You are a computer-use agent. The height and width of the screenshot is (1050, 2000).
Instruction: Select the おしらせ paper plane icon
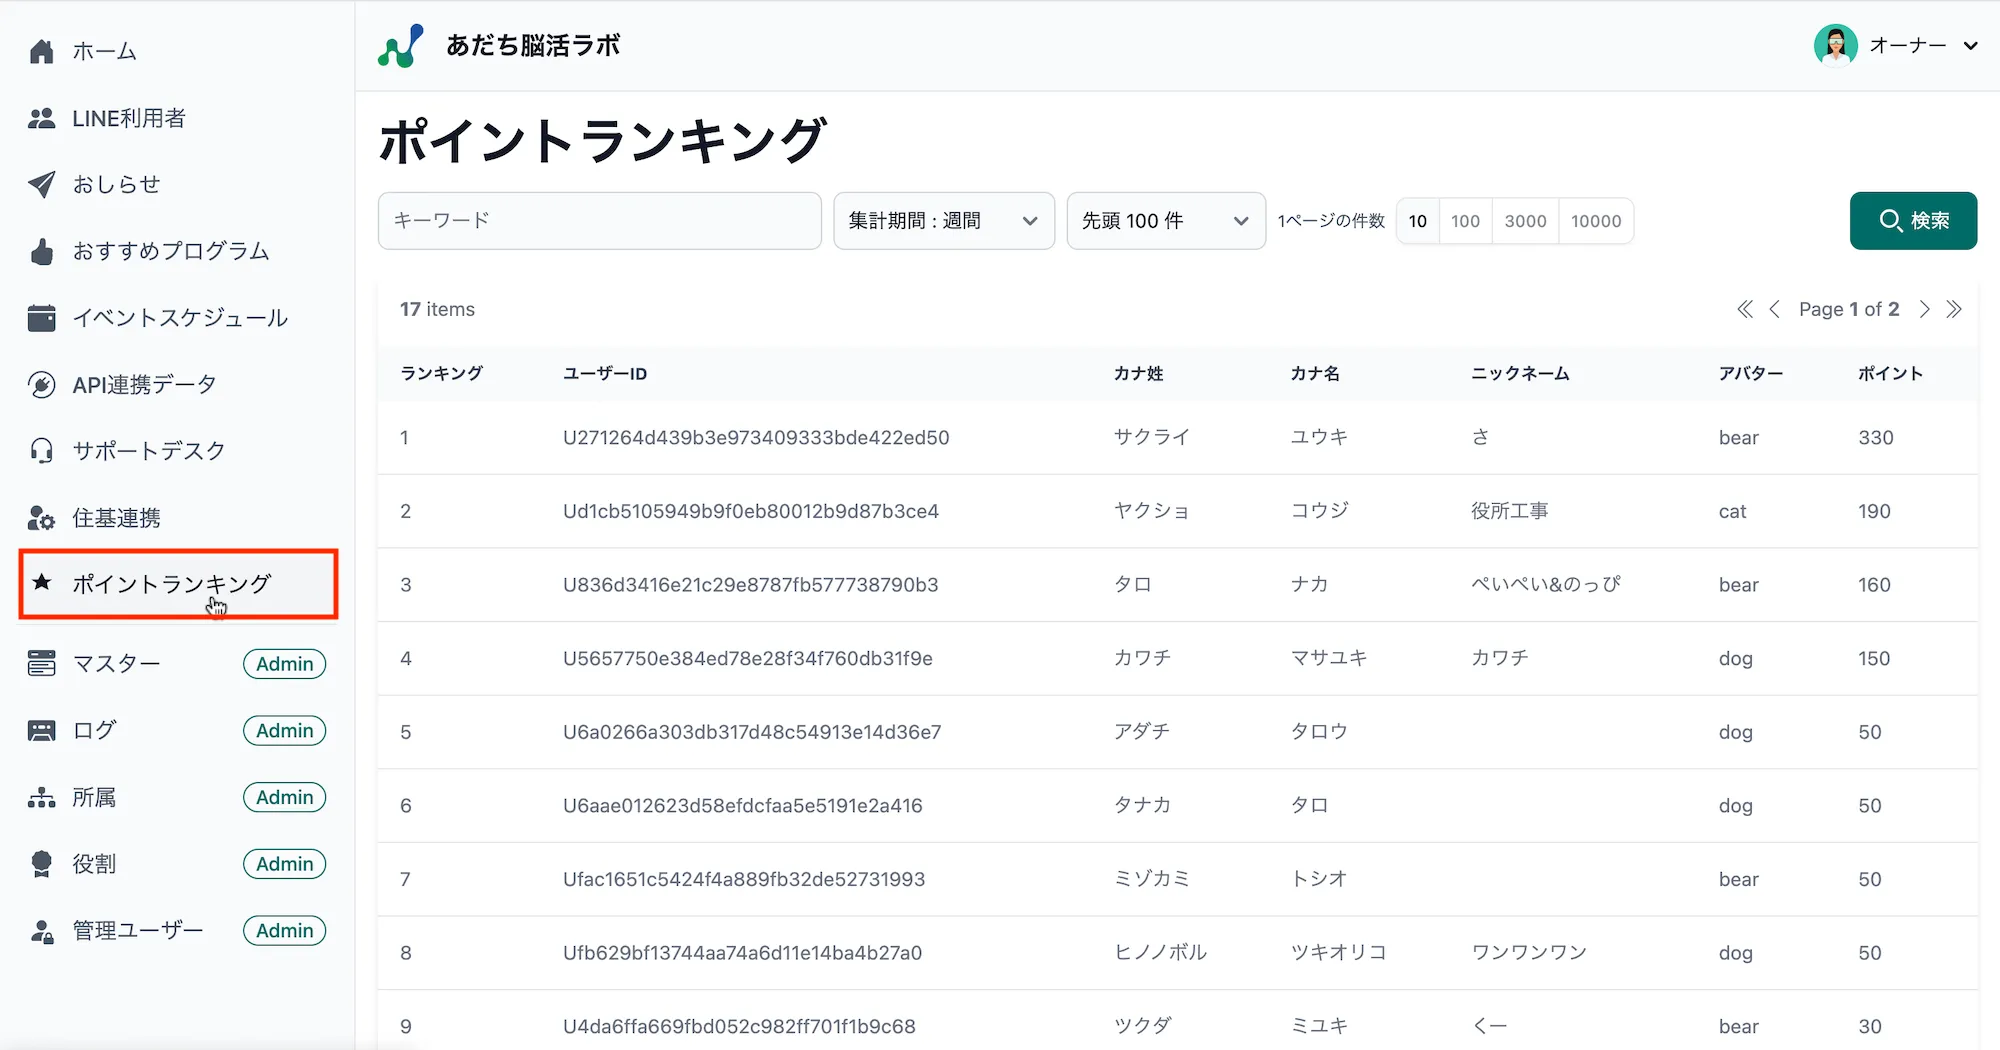click(x=41, y=184)
